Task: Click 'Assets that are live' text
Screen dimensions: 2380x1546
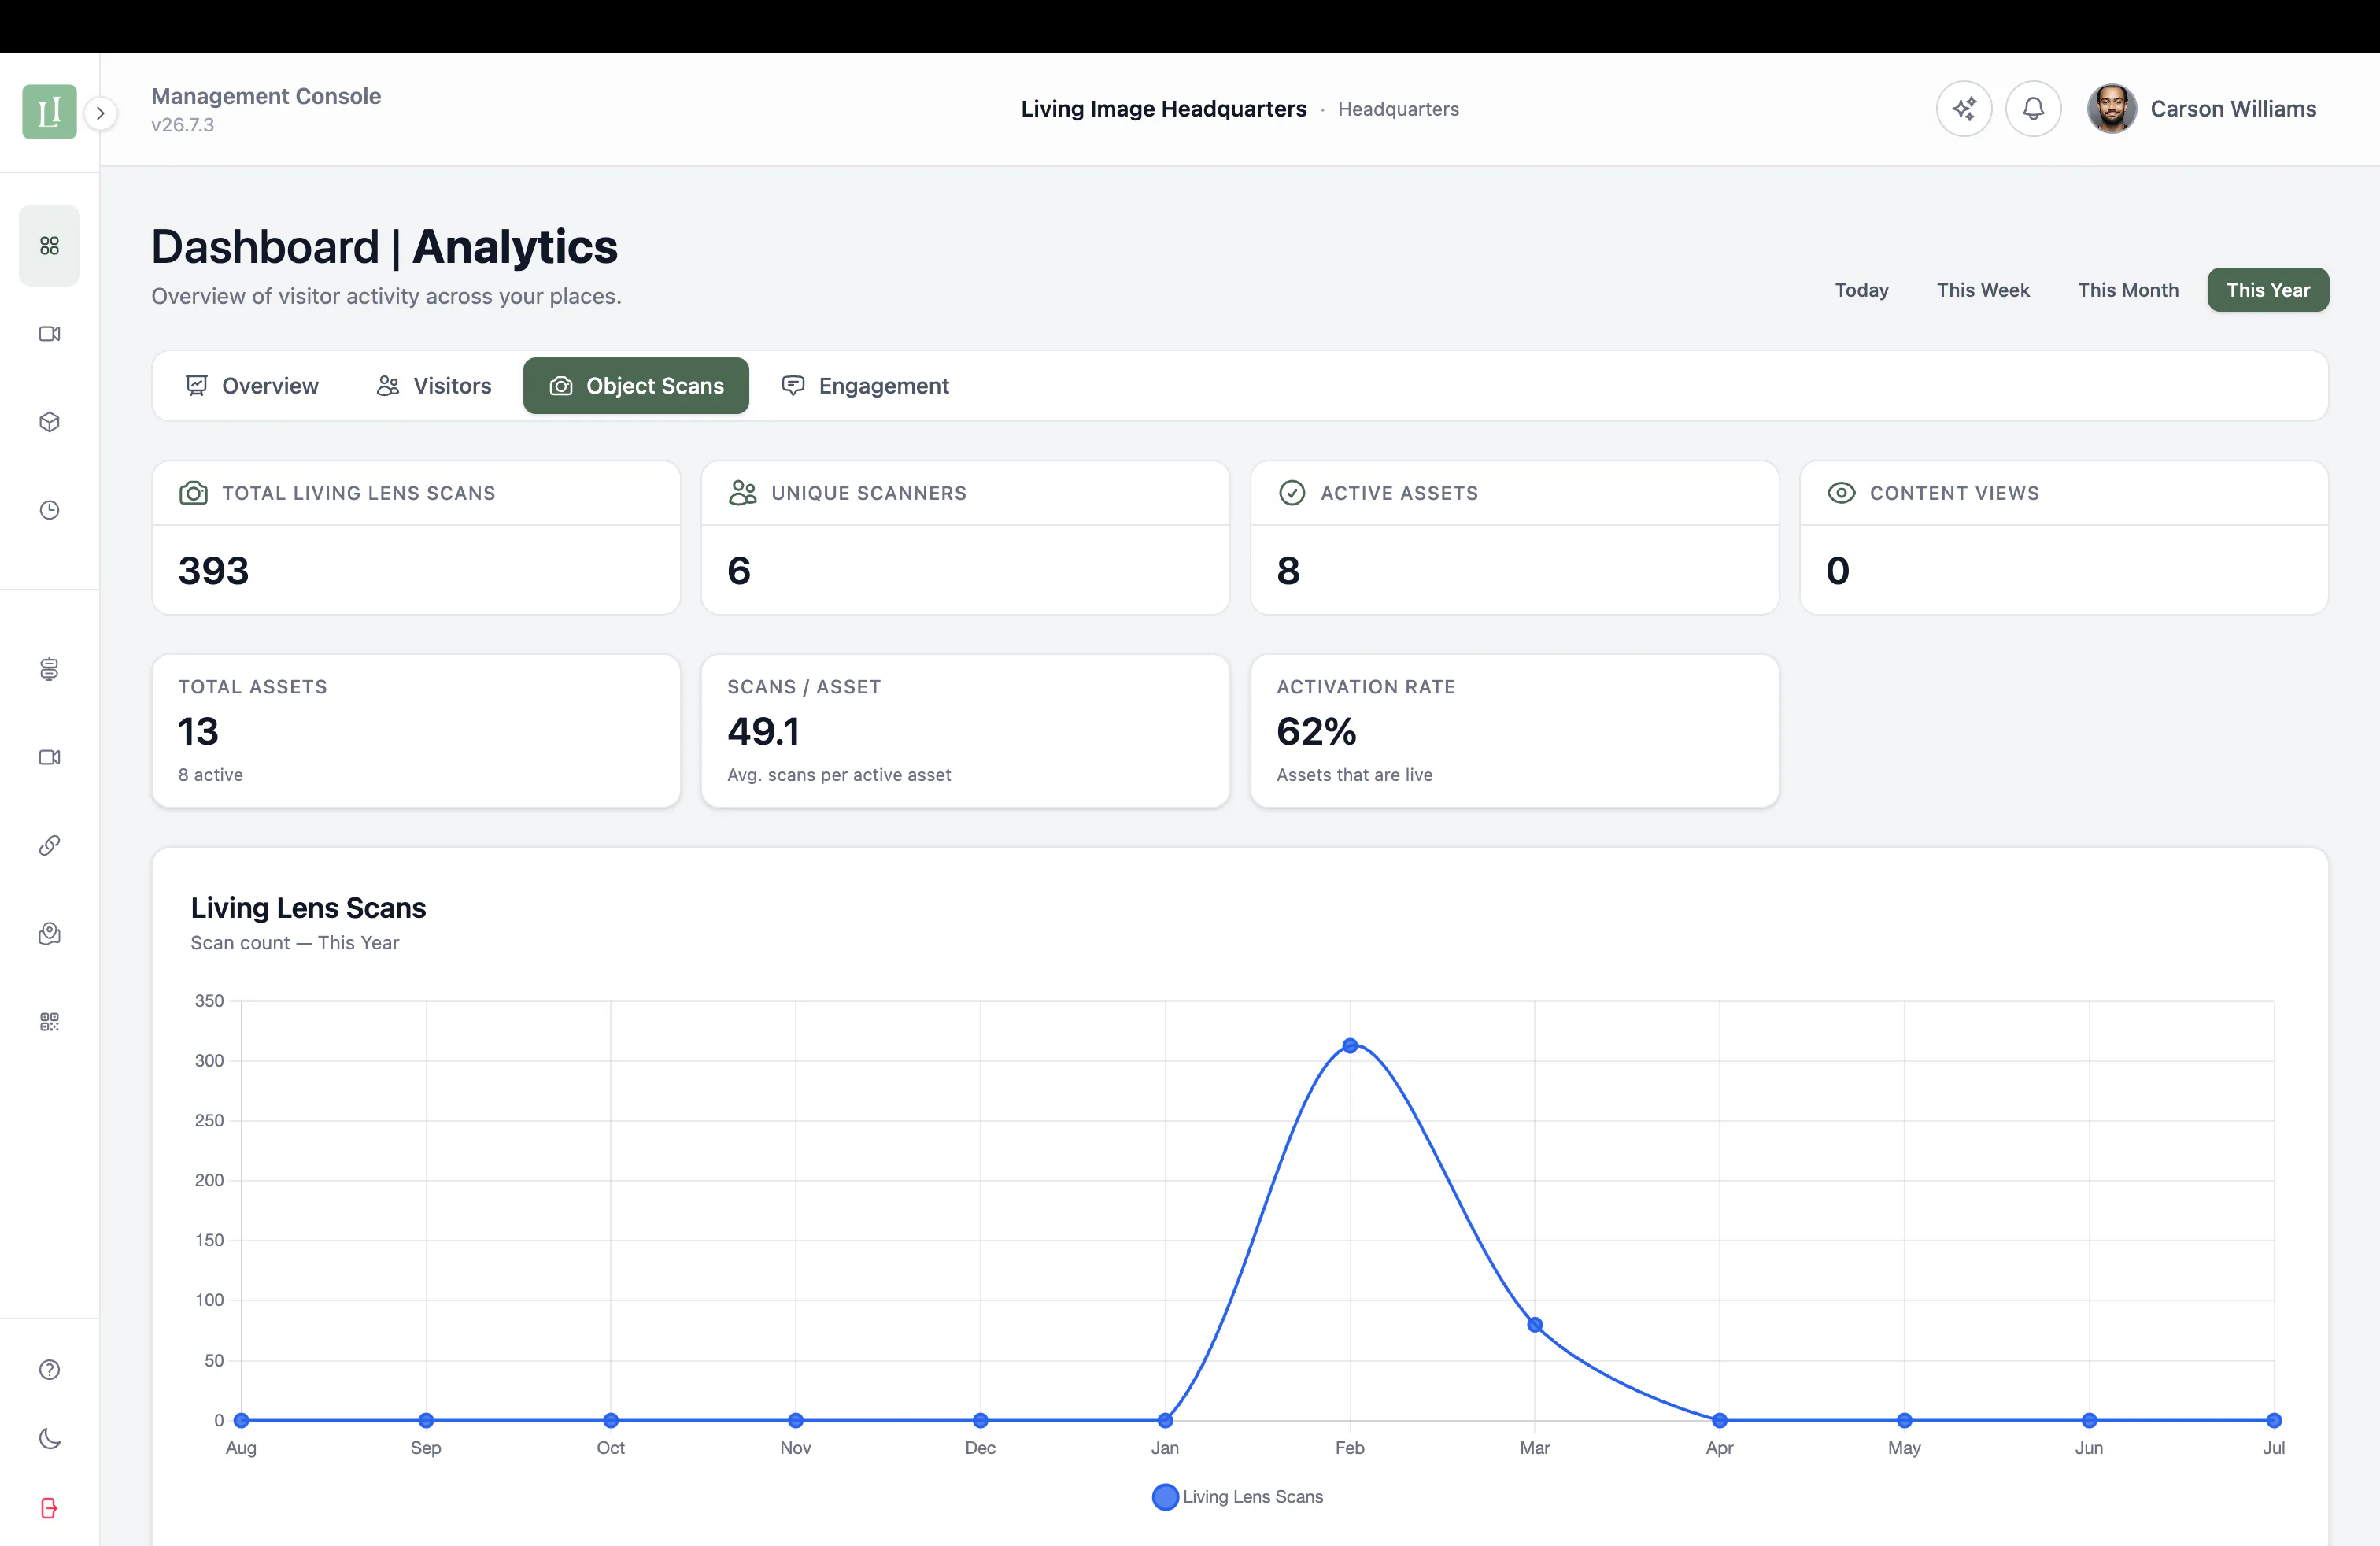Action: pyautogui.click(x=1354, y=775)
